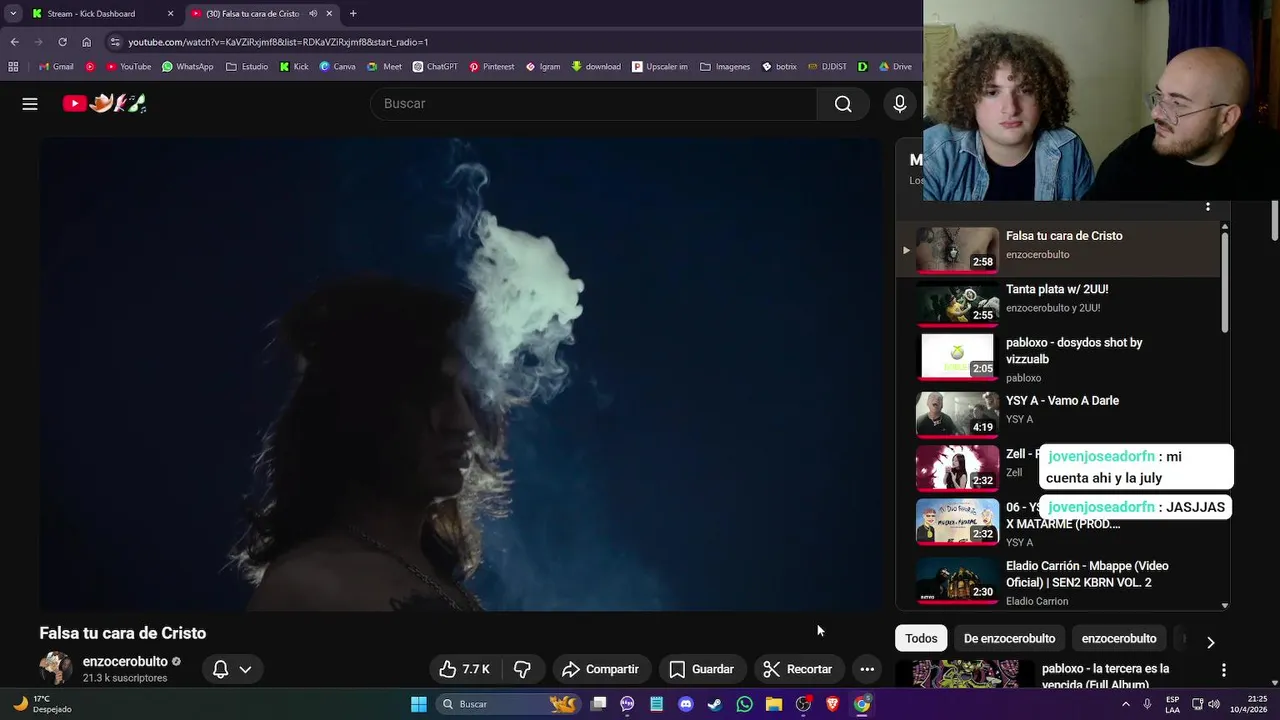Open File Explorer from the taskbar

tap(773, 704)
